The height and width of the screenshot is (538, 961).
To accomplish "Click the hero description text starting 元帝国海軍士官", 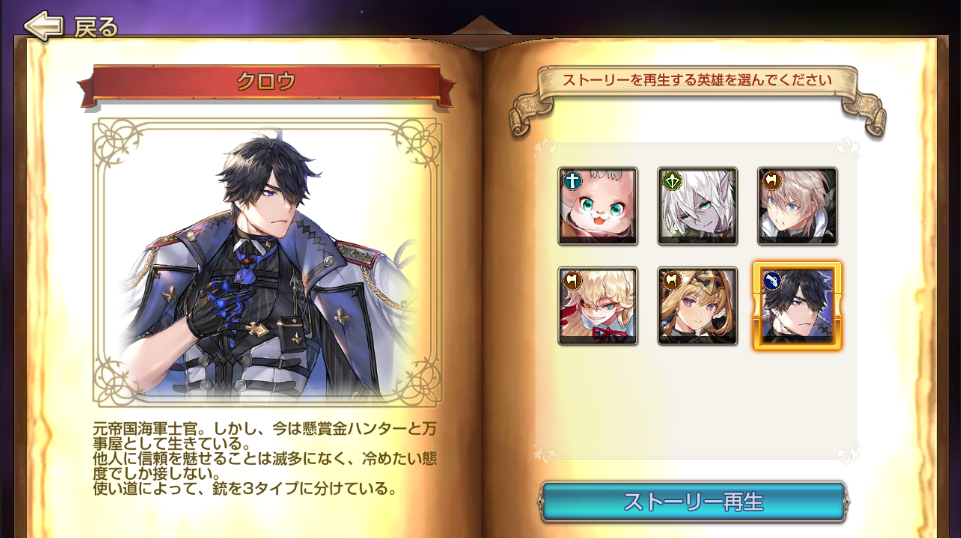I will (x=265, y=458).
